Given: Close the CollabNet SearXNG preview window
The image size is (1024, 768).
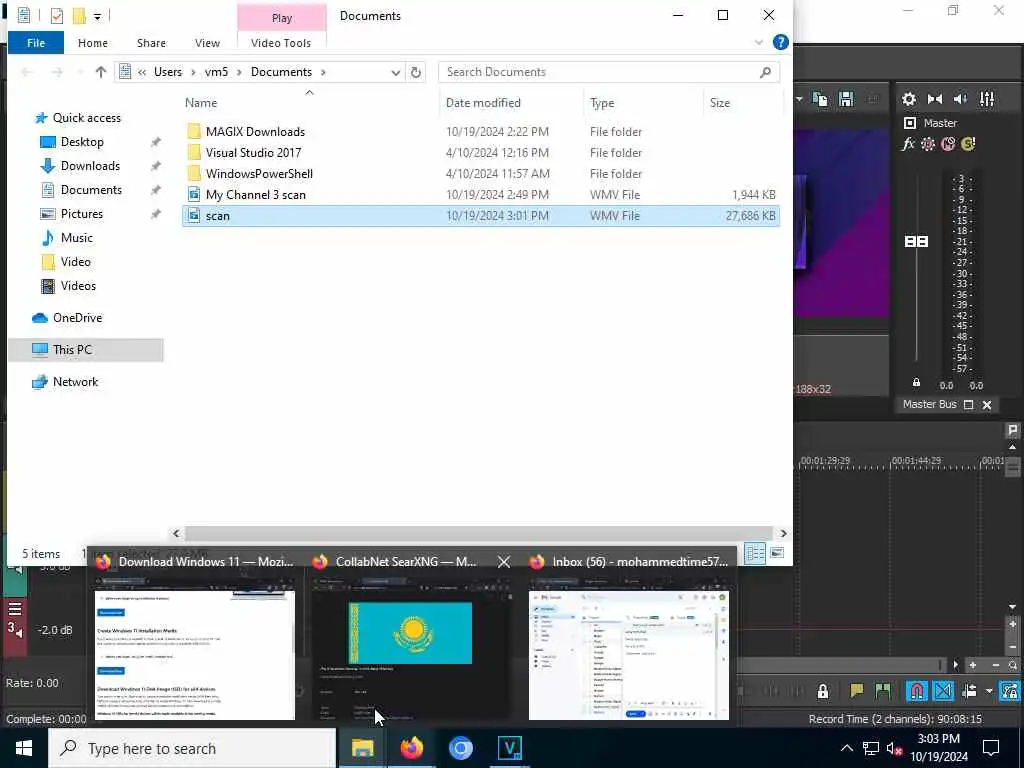Looking at the screenshot, I should (504, 562).
